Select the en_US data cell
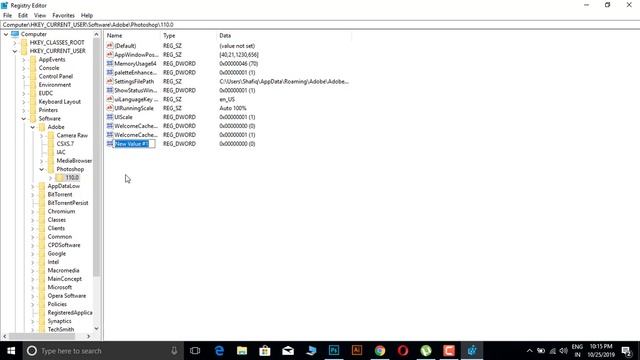This screenshot has width=640, height=360. click(x=227, y=99)
